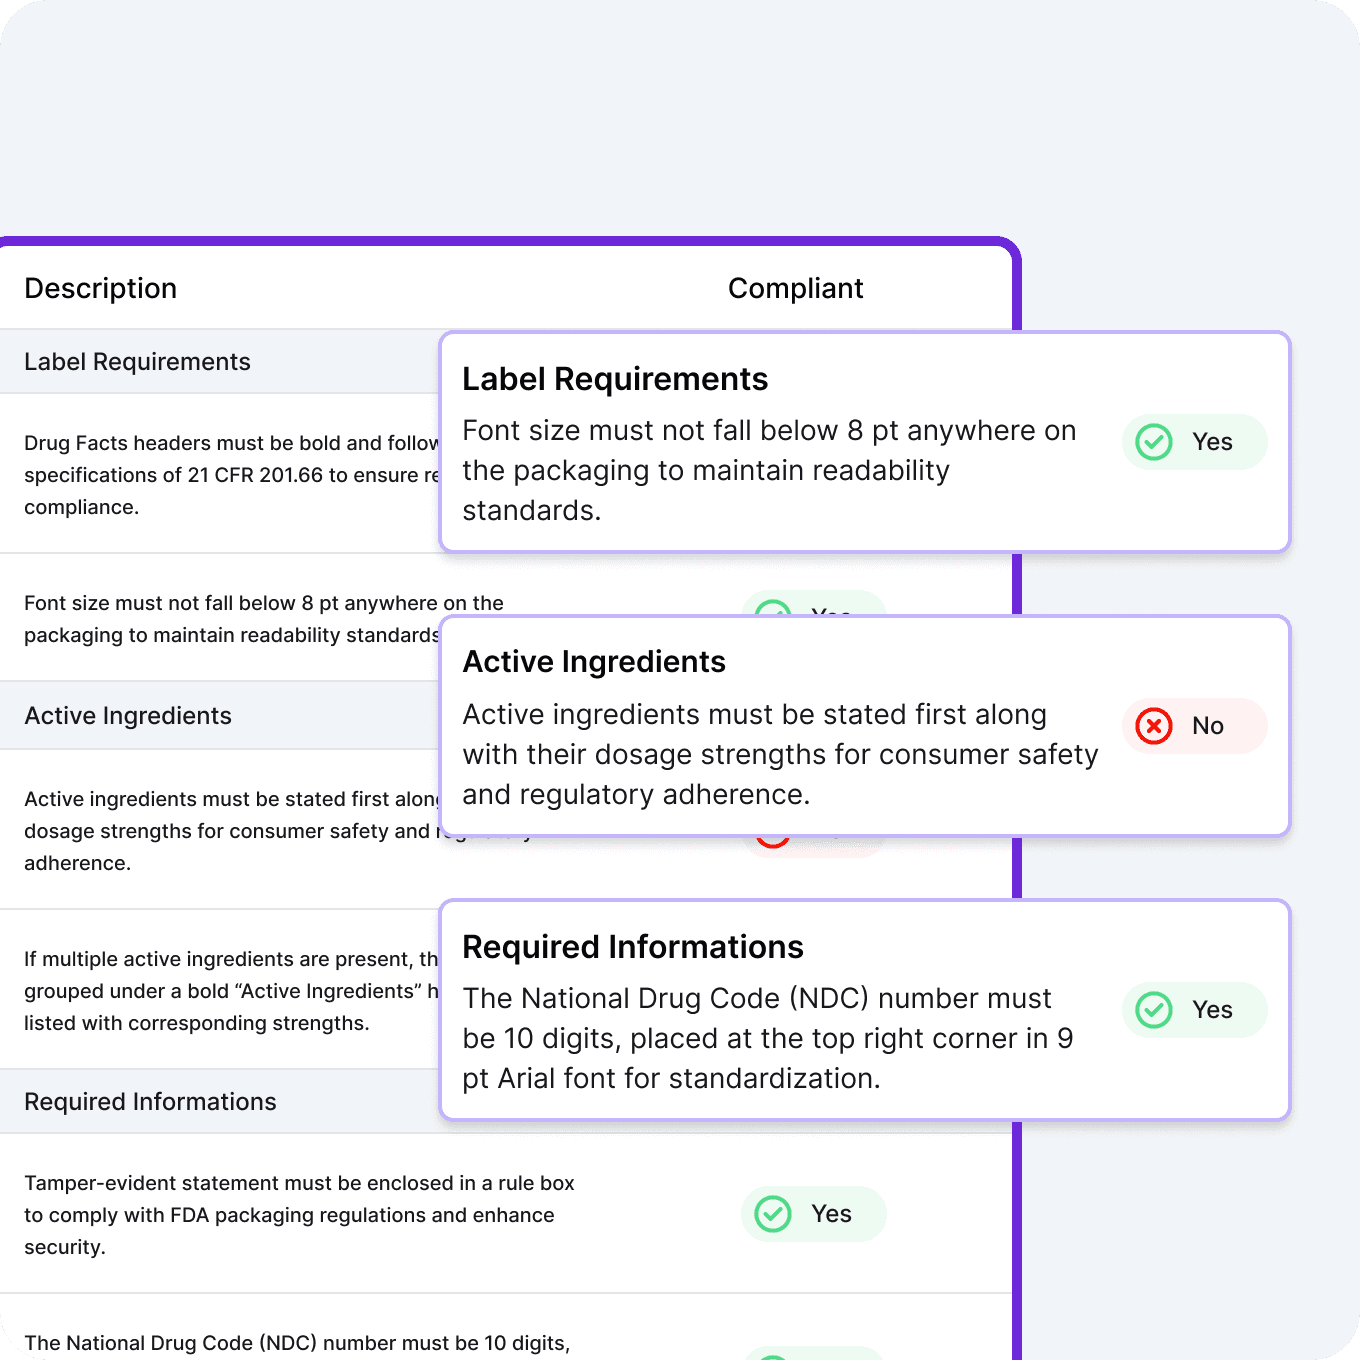Expand the Label Requirements section row
Image resolution: width=1360 pixels, height=1360 pixels.
click(x=138, y=361)
